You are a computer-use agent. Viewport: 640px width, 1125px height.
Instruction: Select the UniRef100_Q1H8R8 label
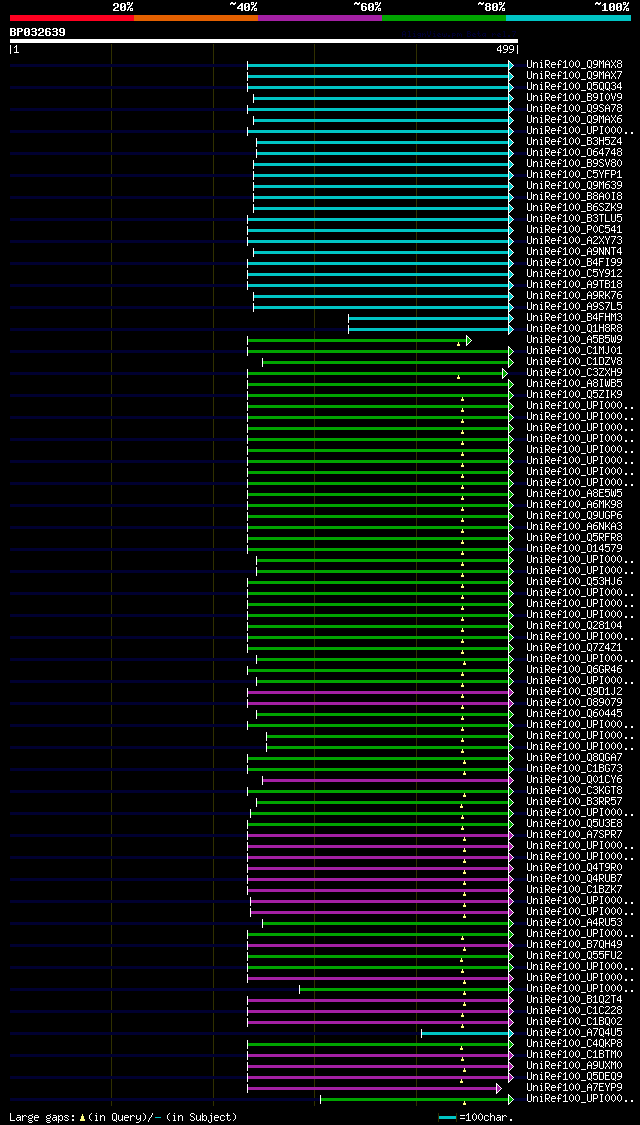(x=574, y=329)
